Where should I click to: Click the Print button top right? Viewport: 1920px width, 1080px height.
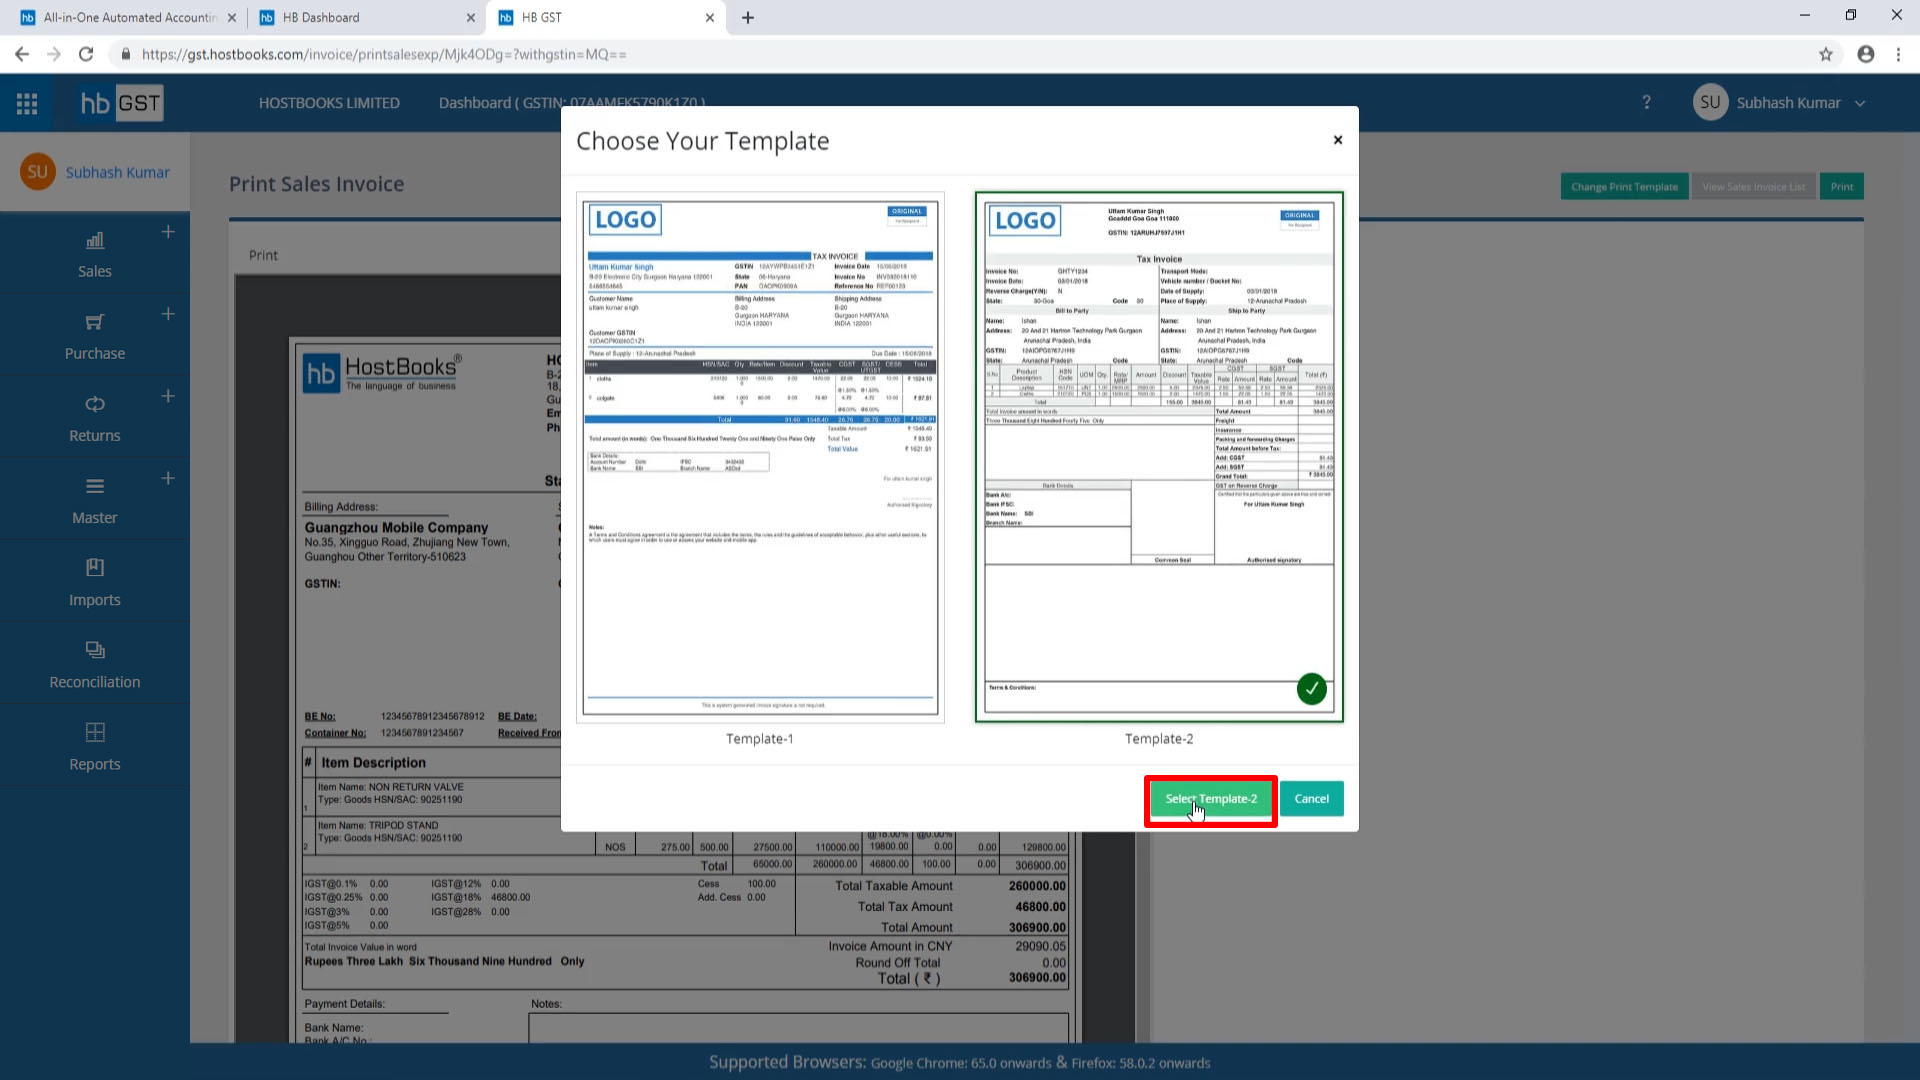click(1842, 186)
